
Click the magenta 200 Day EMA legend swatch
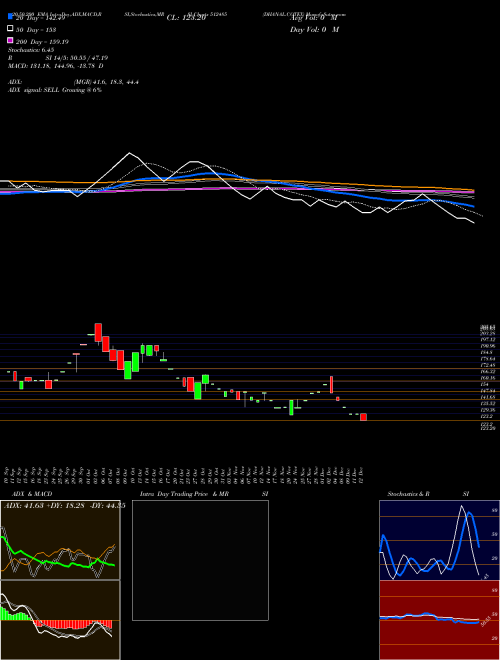point(10,40)
